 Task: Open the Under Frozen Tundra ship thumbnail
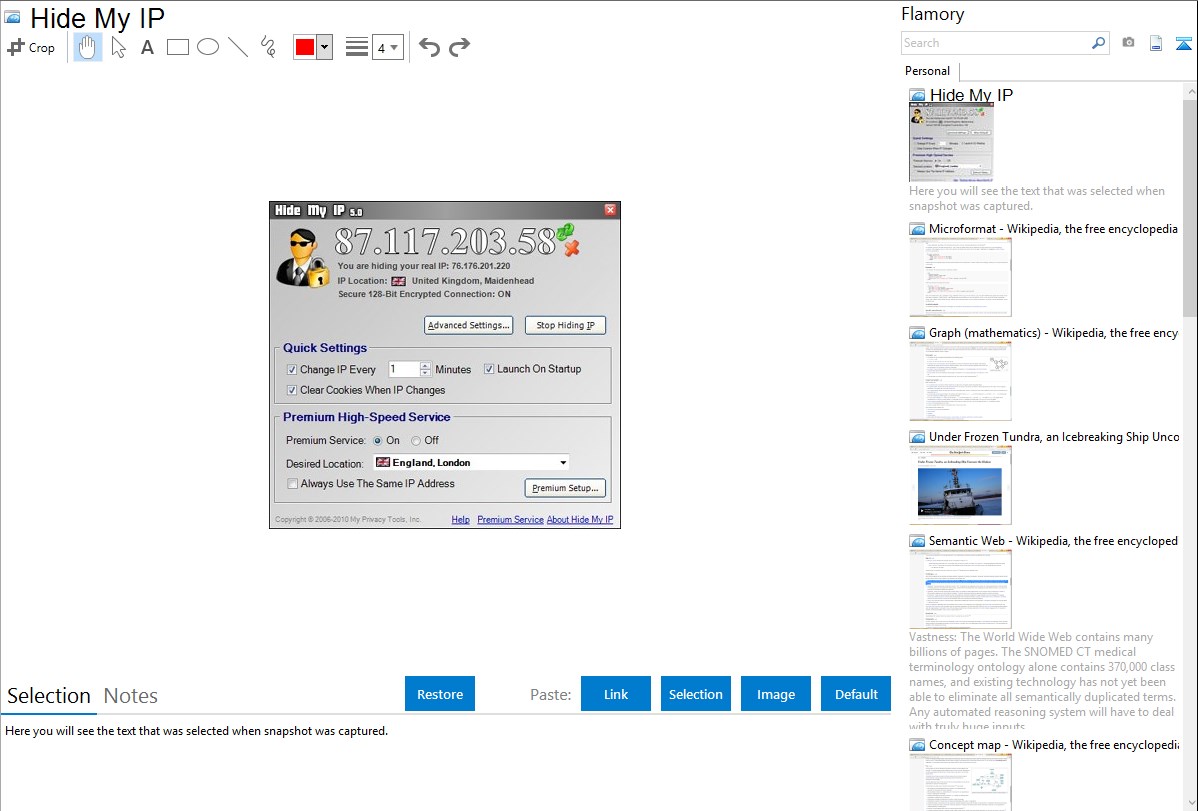(960, 485)
